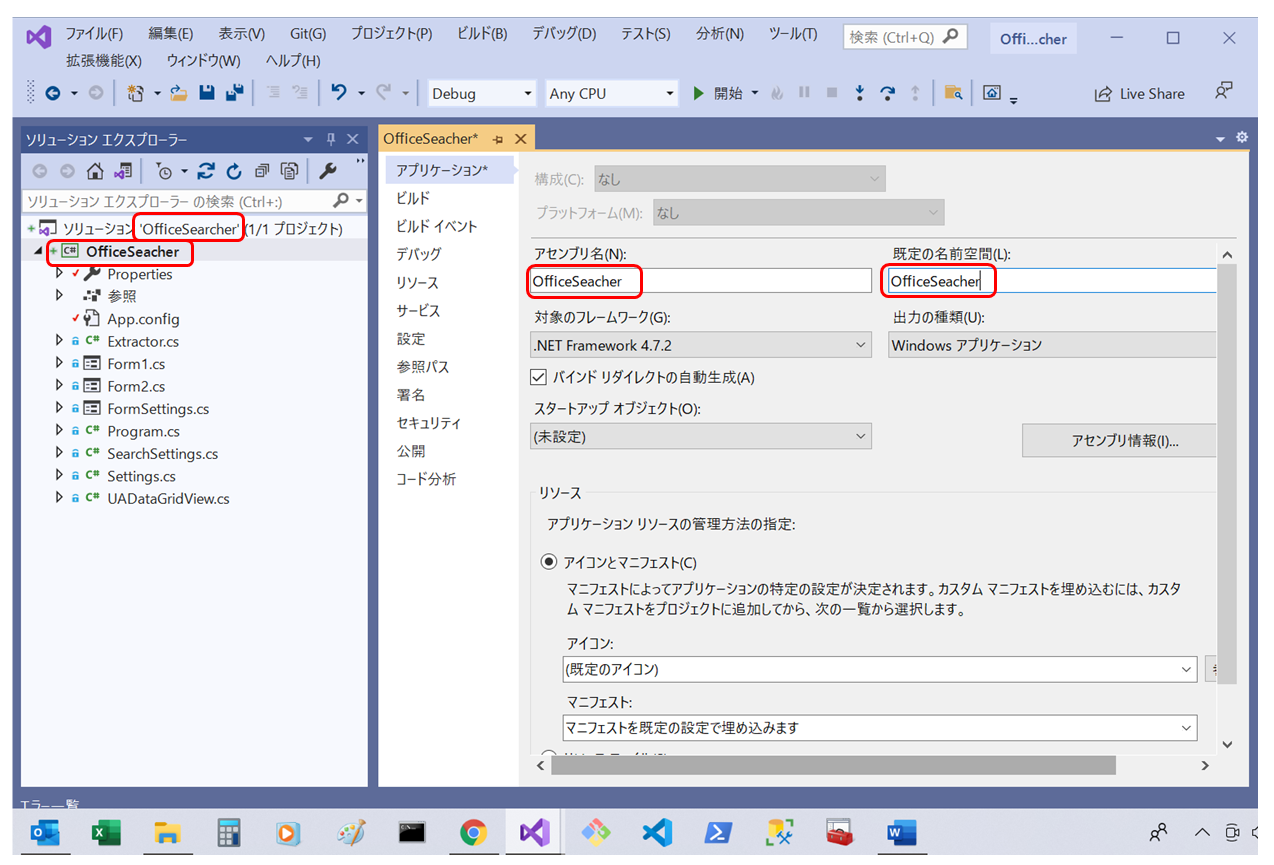Open the Debug configuration dropdown
The width and height of the screenshot is (1274, 865).
coord(482,93)
